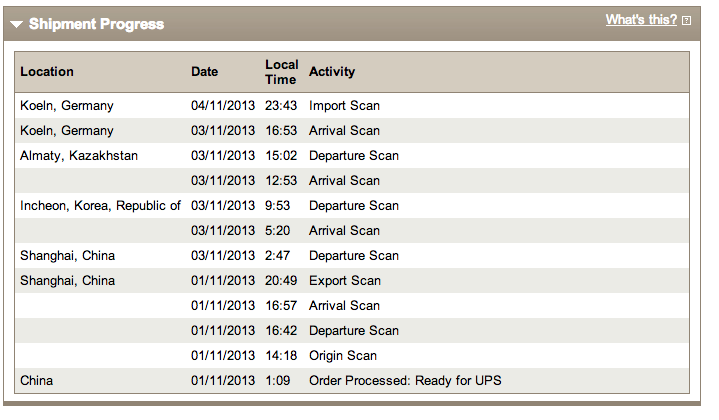The width and height of the screenshot is (719, 420).
Task: Open the "What's this?" help link
Action: pyautogui.click(x=641, y=20)
